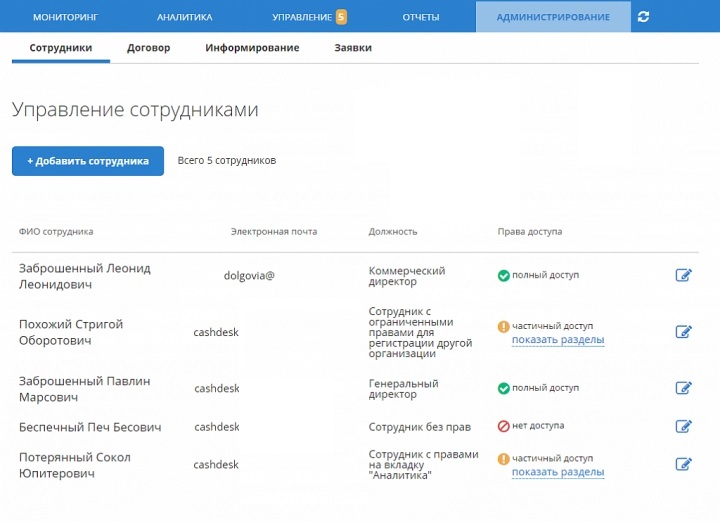Click the Добавить сотрудника button
Screen dimensions: 720x523
pos(88,161)
